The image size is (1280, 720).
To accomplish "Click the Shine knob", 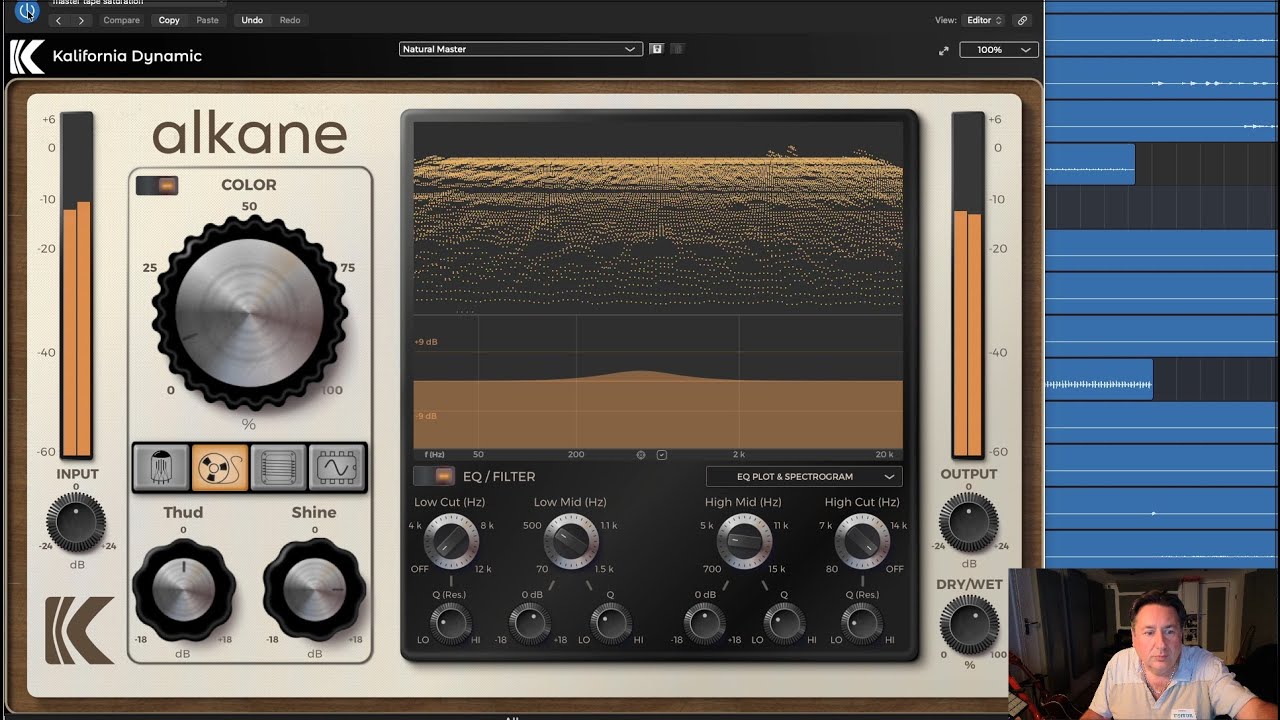I will click(314, 592).
